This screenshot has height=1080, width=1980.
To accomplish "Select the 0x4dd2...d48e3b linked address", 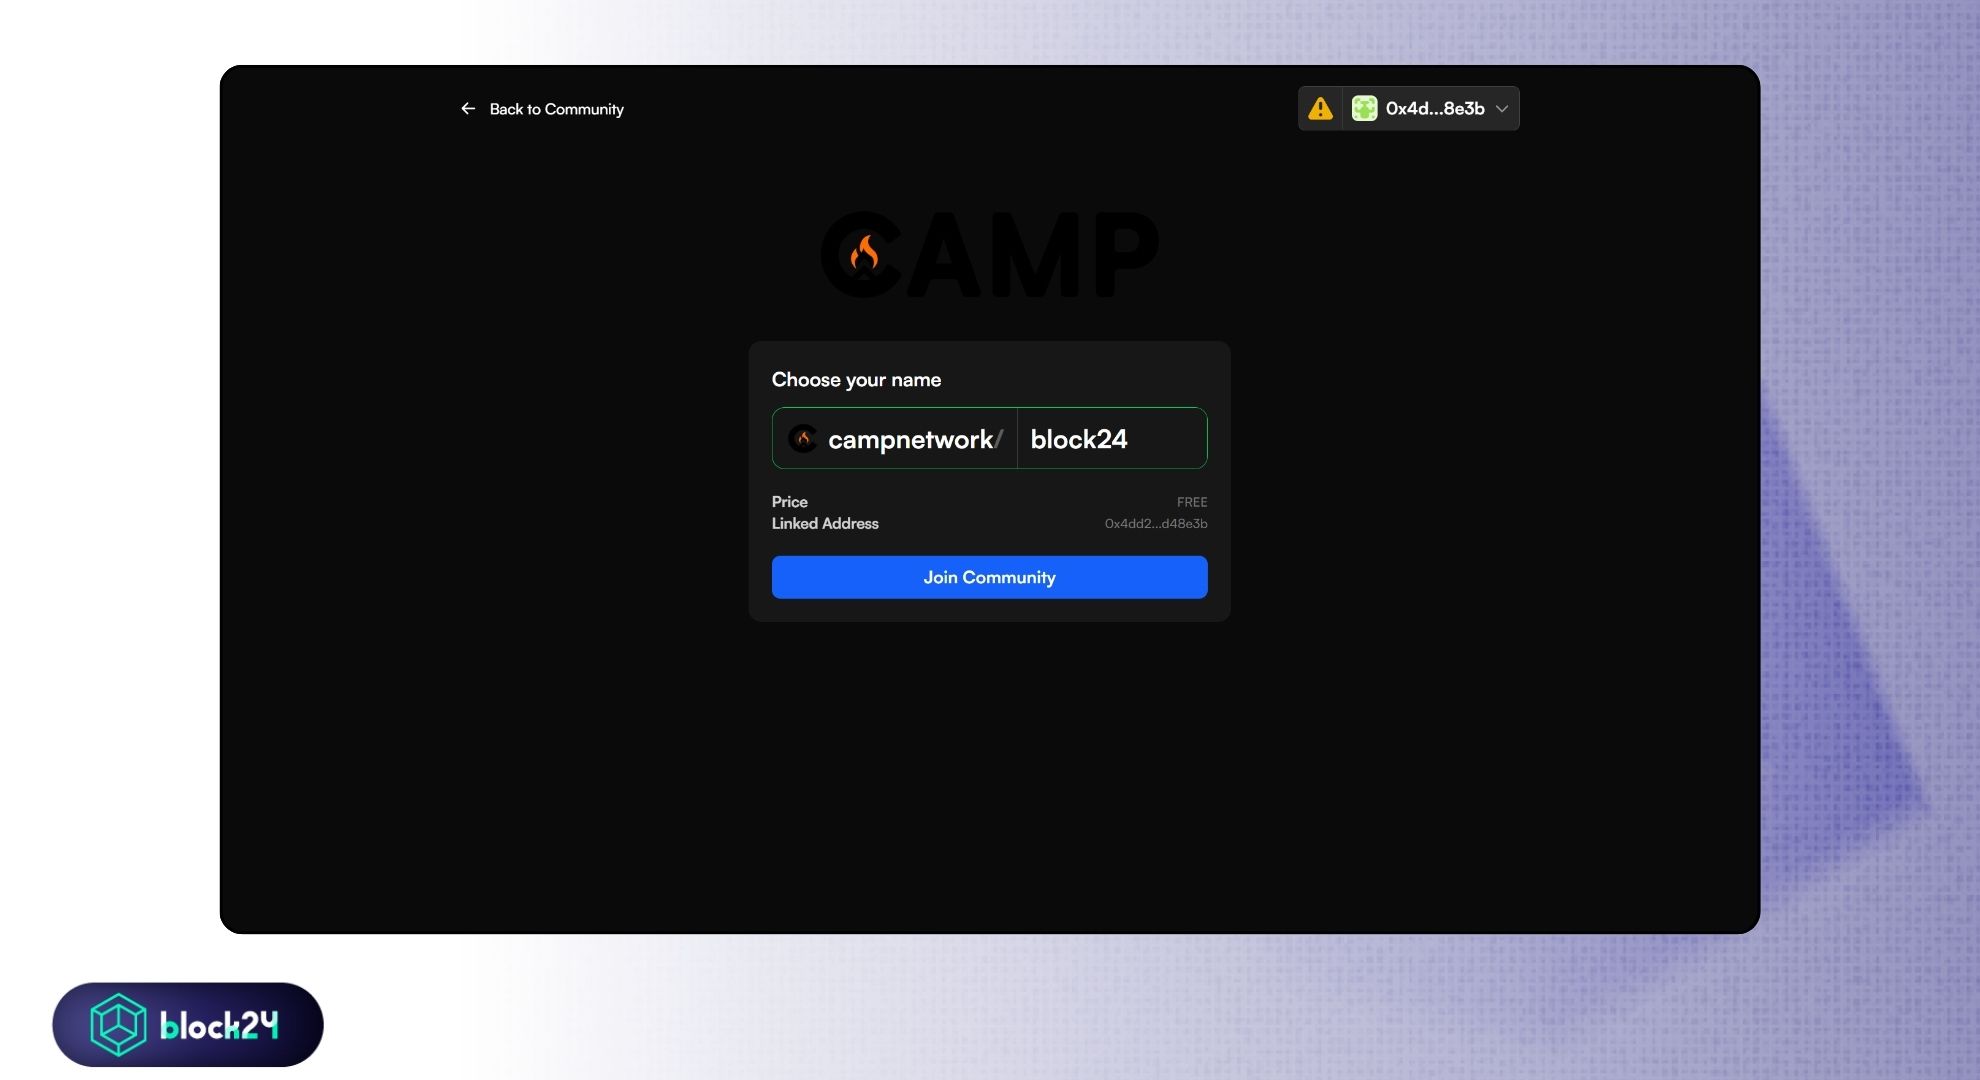I will [x=1156, y=523].
